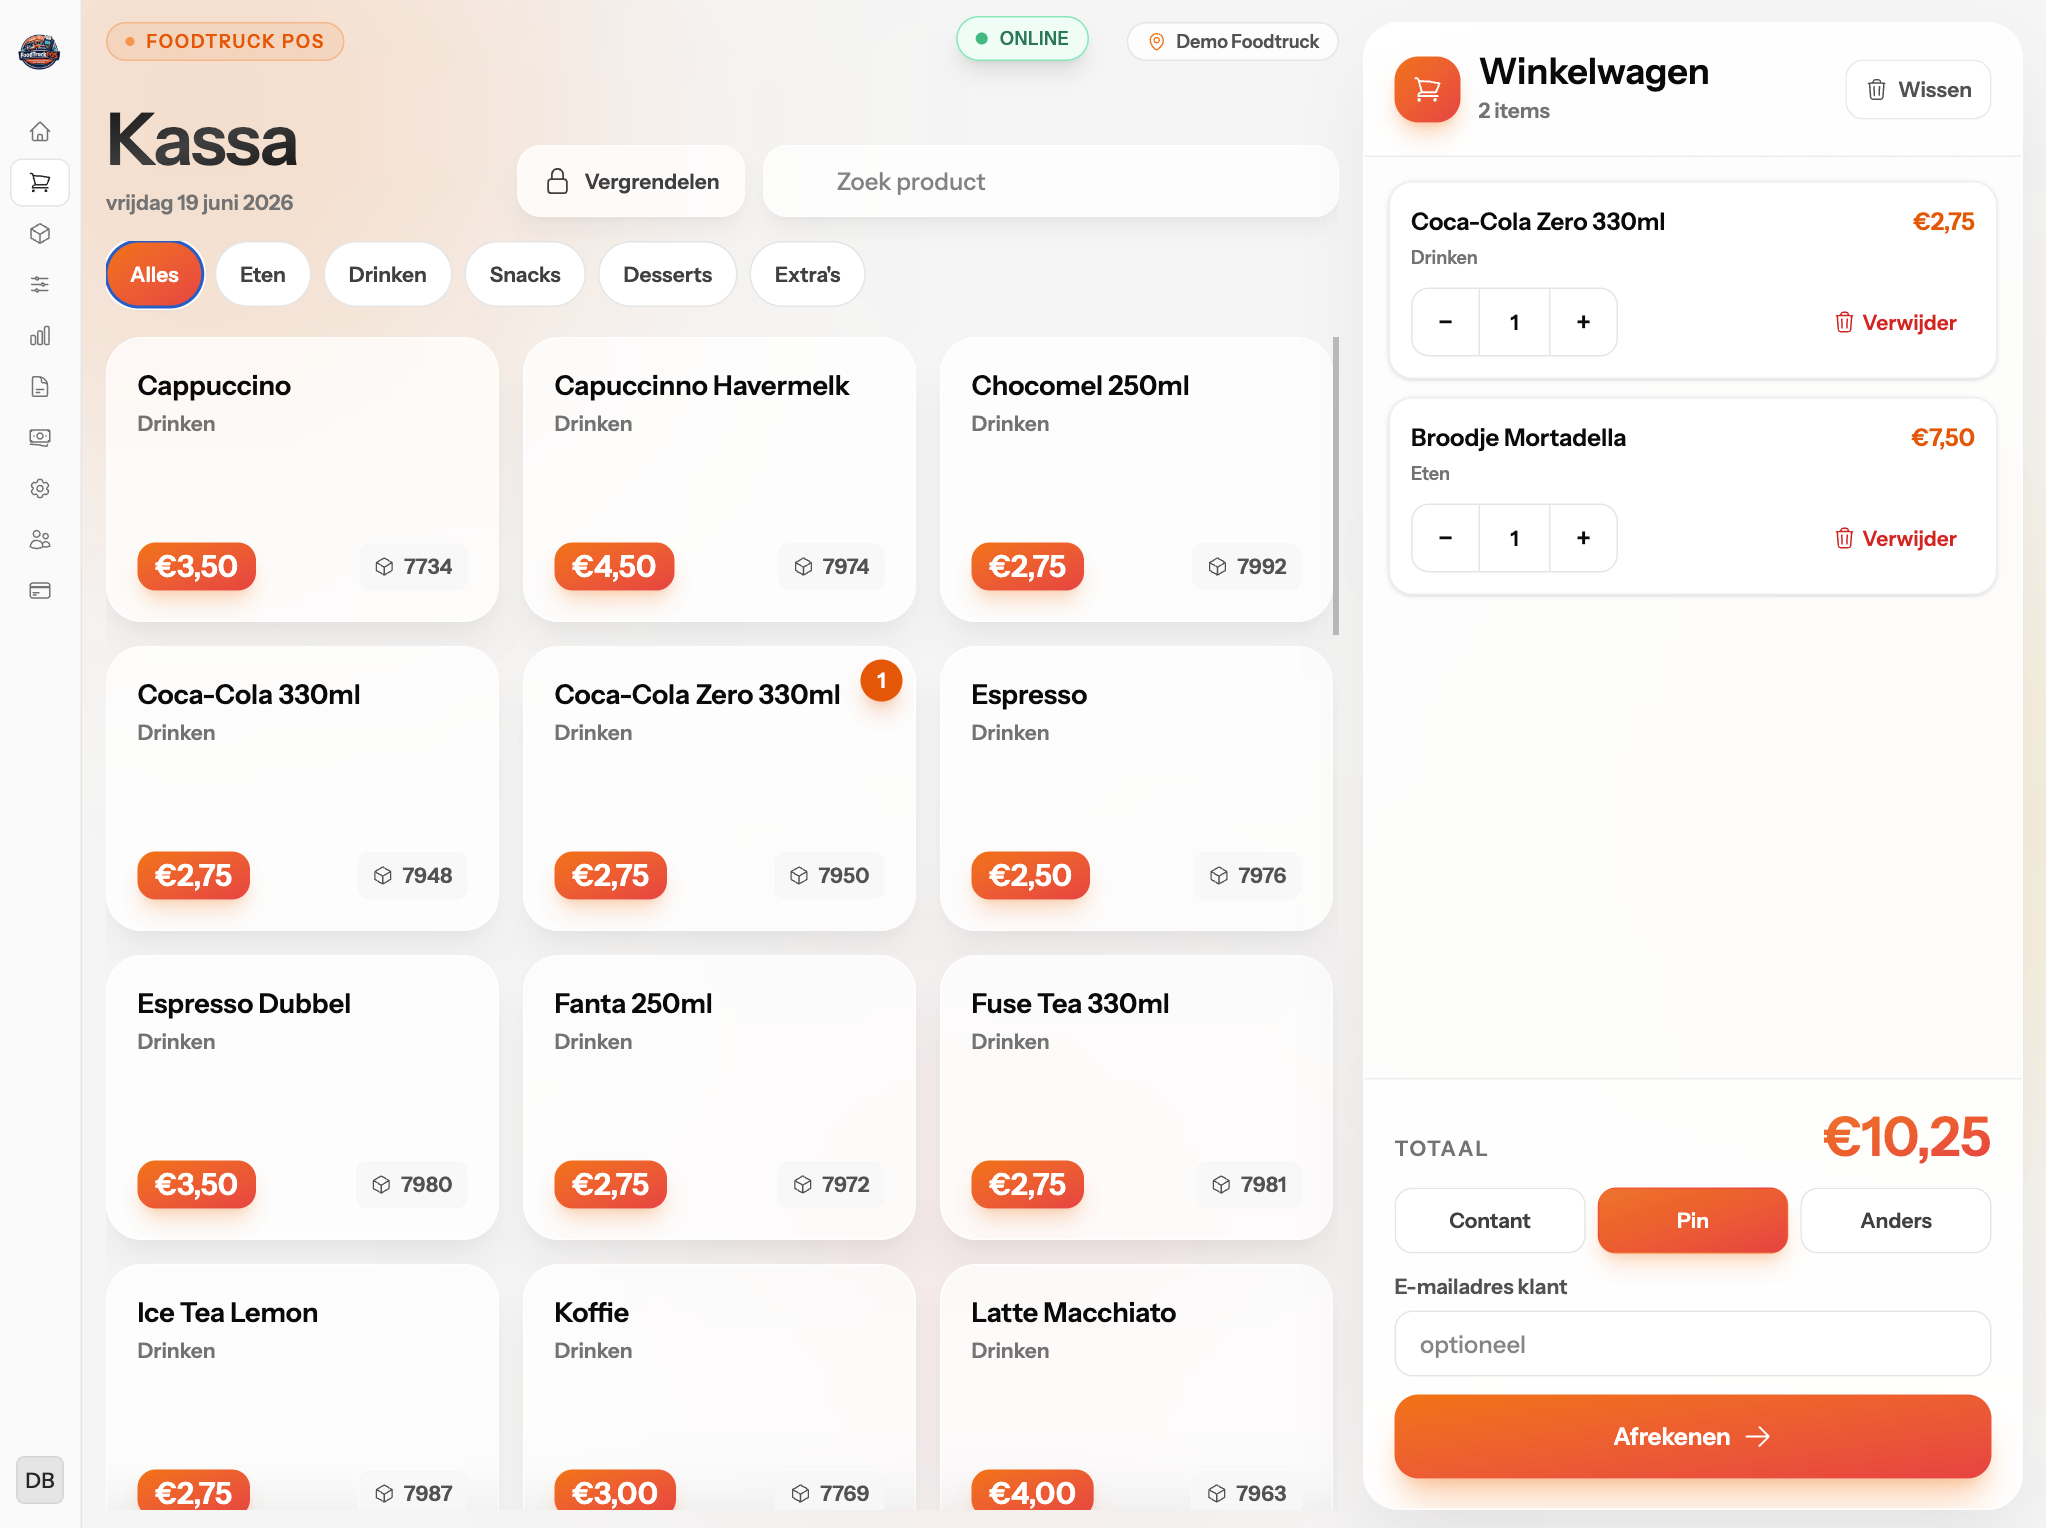Screen dimensions: 2046x1528
Task: Click the product list scrollbar
Action: coord(1336,486)
